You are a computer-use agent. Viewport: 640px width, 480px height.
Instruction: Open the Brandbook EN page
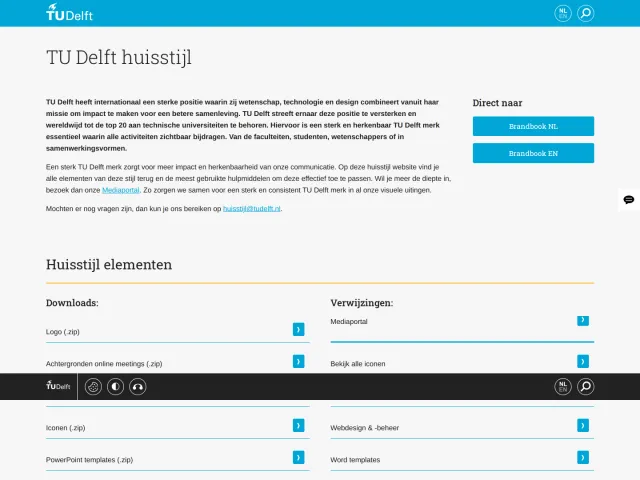pyautogui.click(x=533, y=153)
